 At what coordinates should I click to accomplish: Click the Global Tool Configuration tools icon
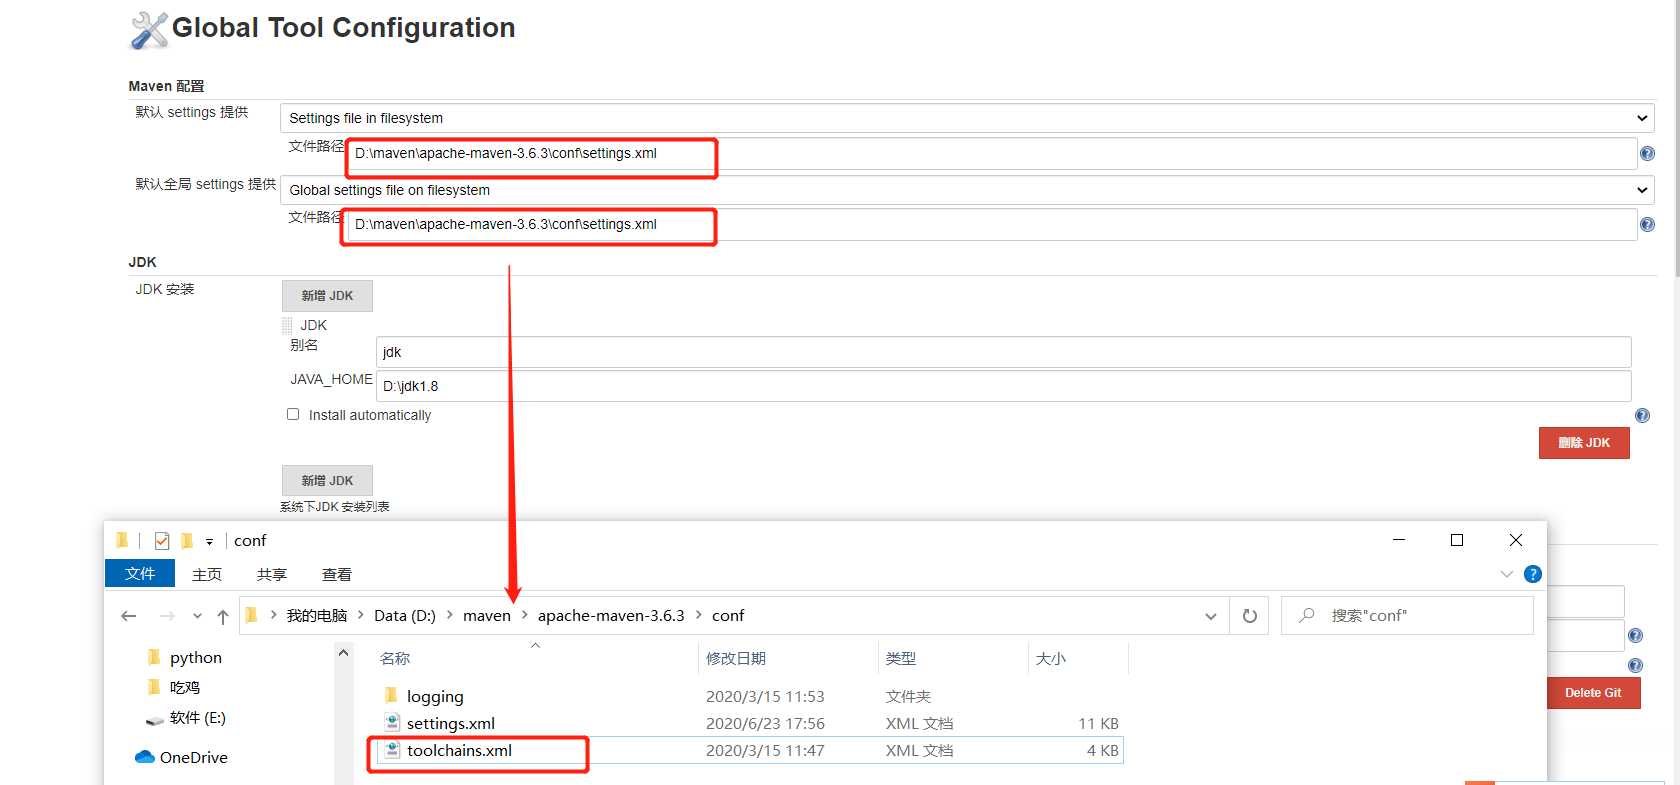click(x=149, y=30)
